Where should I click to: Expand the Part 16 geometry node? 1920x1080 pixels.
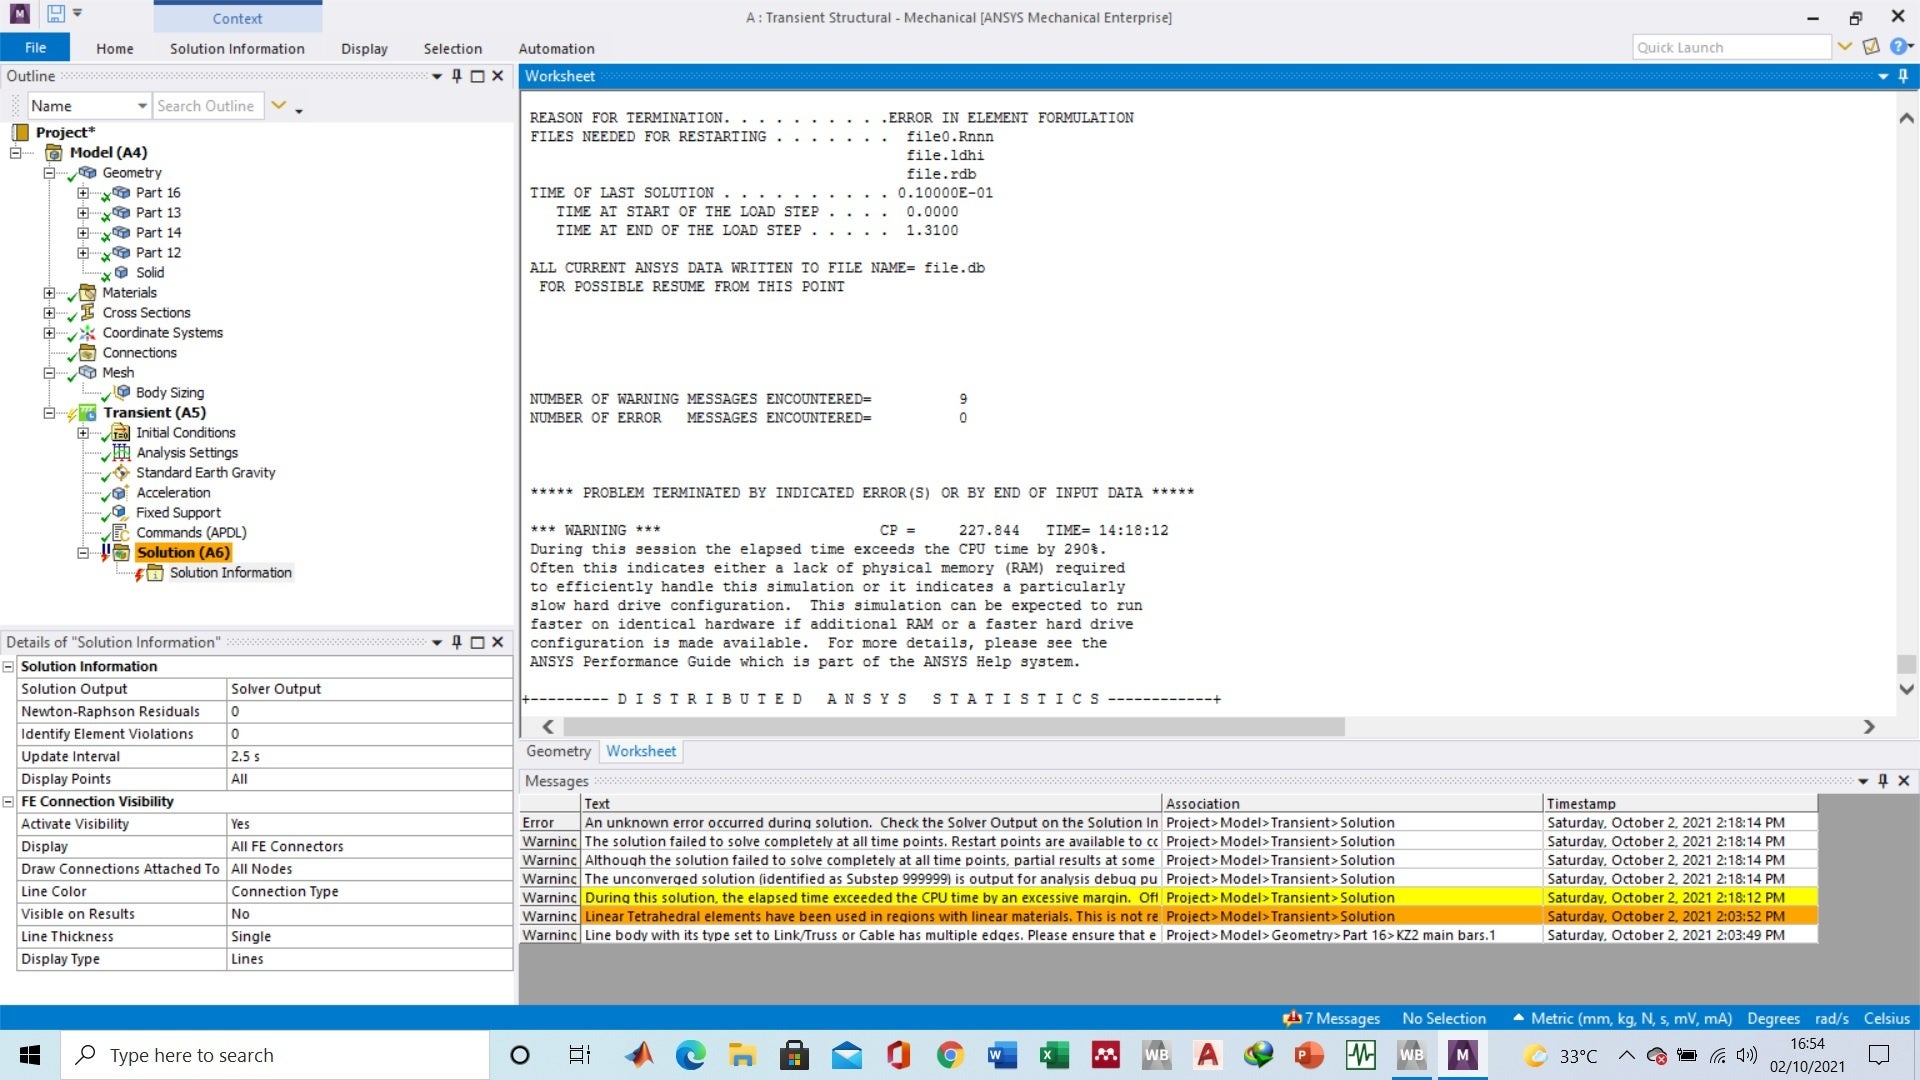(x=83, y=193)
